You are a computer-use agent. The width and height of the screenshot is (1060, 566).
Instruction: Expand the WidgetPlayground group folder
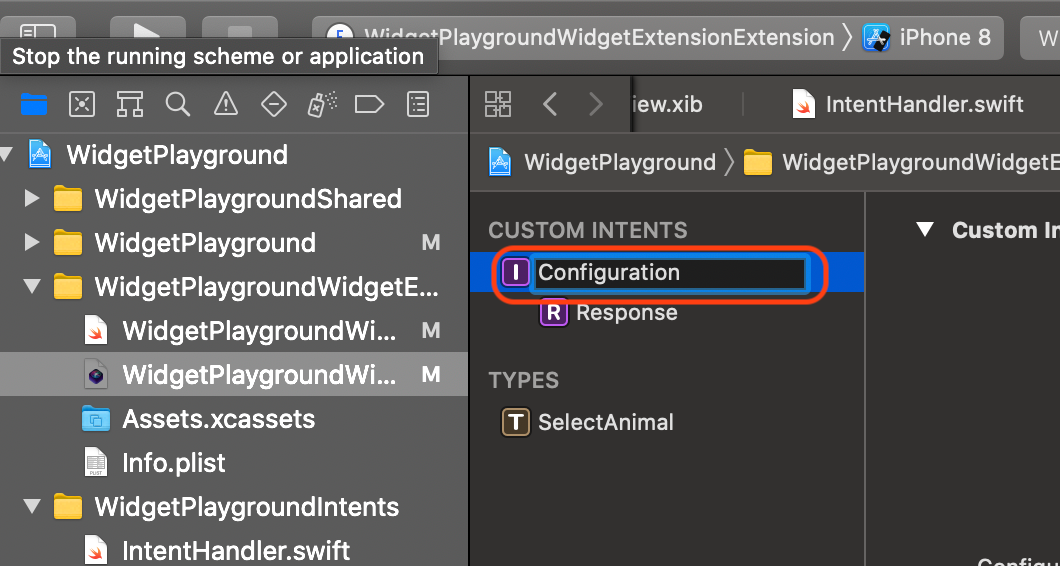(x=31, y=243)
